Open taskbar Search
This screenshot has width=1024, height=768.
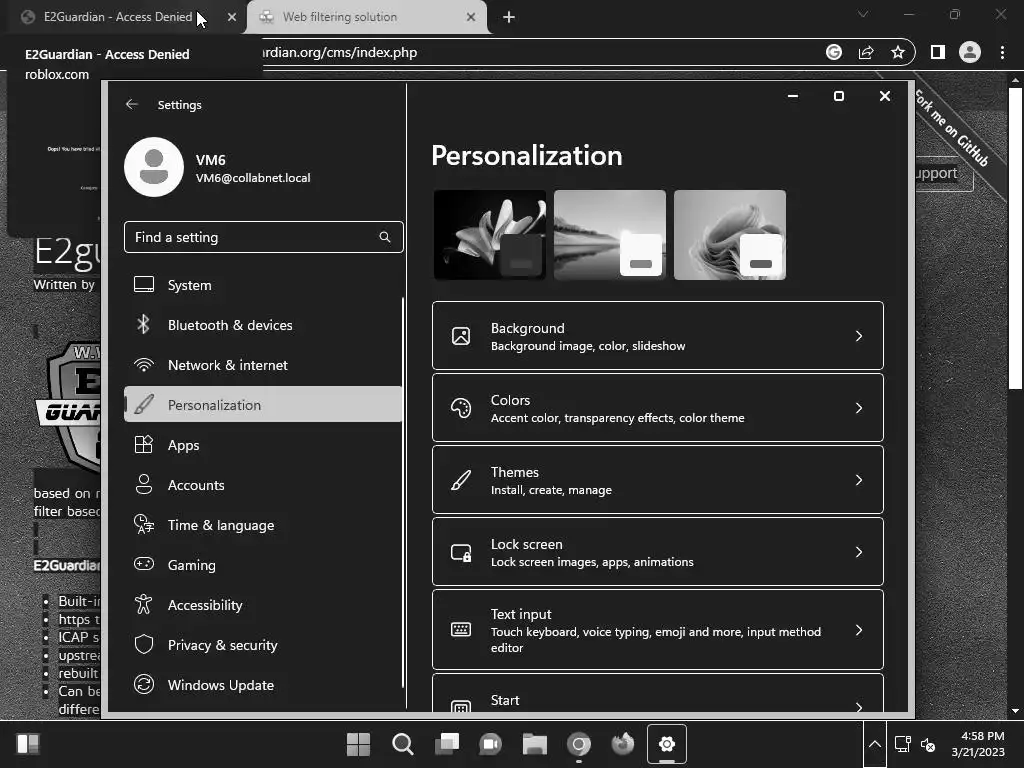point(403,744)
